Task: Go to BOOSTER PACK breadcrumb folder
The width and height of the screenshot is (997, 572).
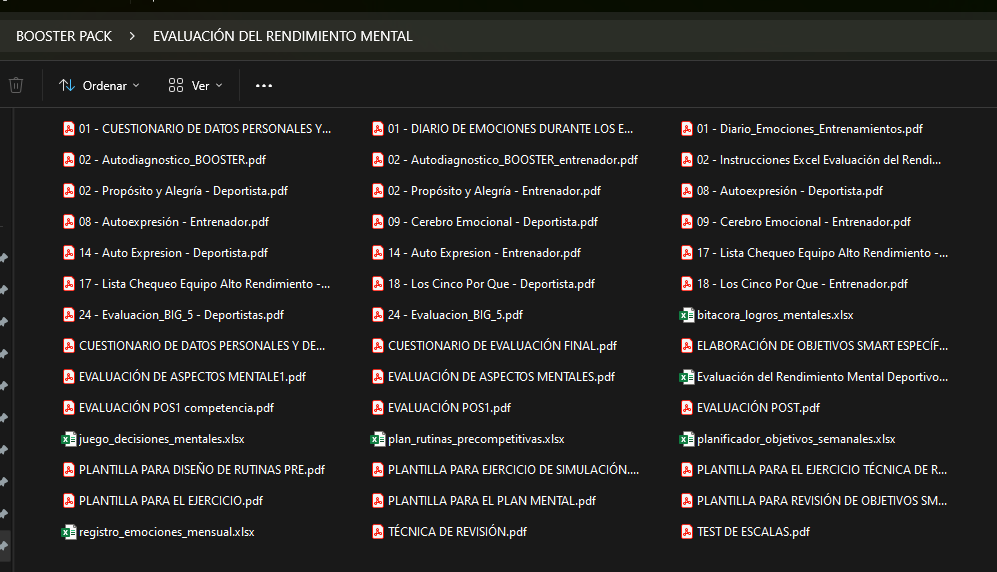Action: tap(64, 36)
